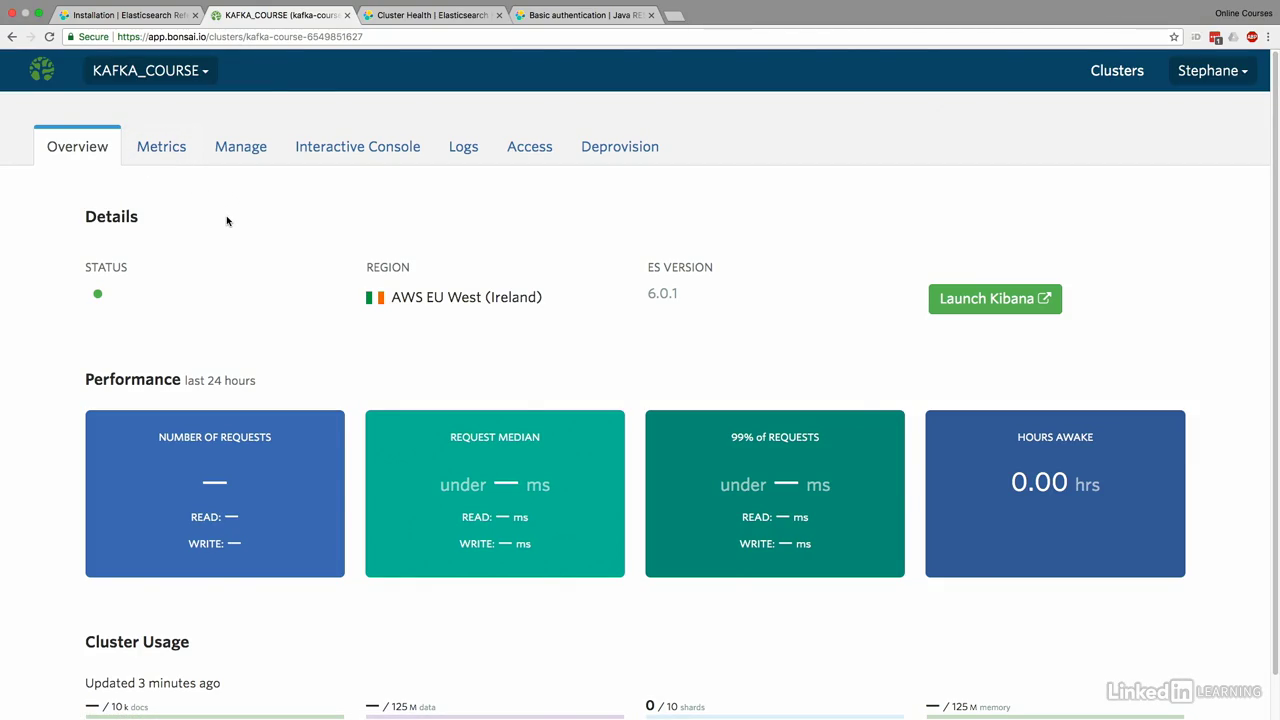Viewport: 1280px width, 720px height.
Task: Click the shards usage progress bar
Action: point(775,716)
